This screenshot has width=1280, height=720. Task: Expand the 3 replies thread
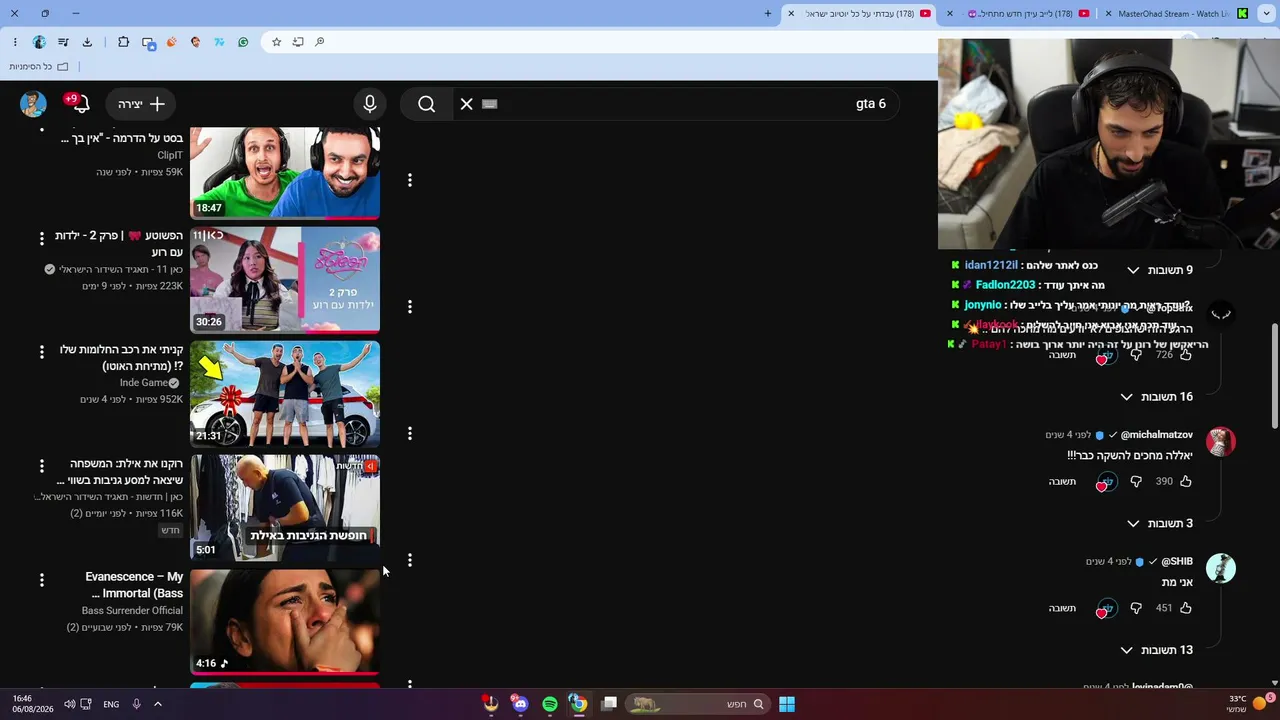pyautogui.click(x=1160, y=524)
